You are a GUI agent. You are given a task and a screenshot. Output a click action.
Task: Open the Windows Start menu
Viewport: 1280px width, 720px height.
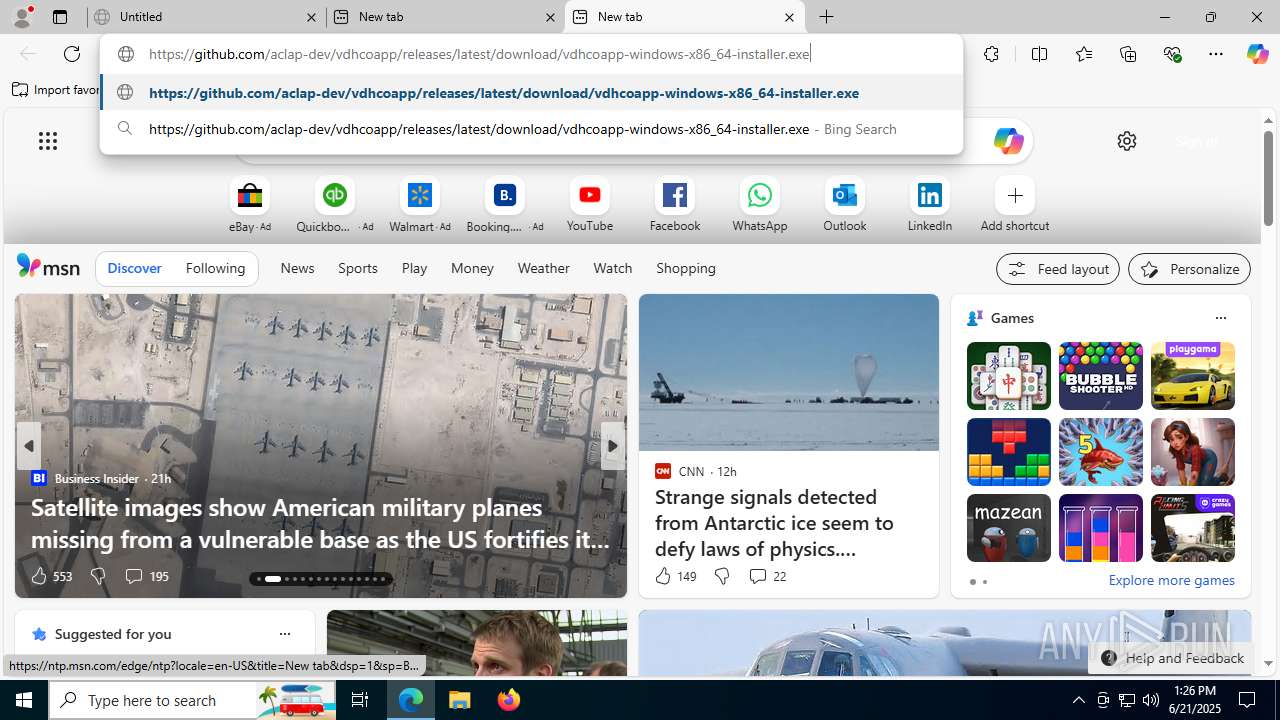pos(24,700)
